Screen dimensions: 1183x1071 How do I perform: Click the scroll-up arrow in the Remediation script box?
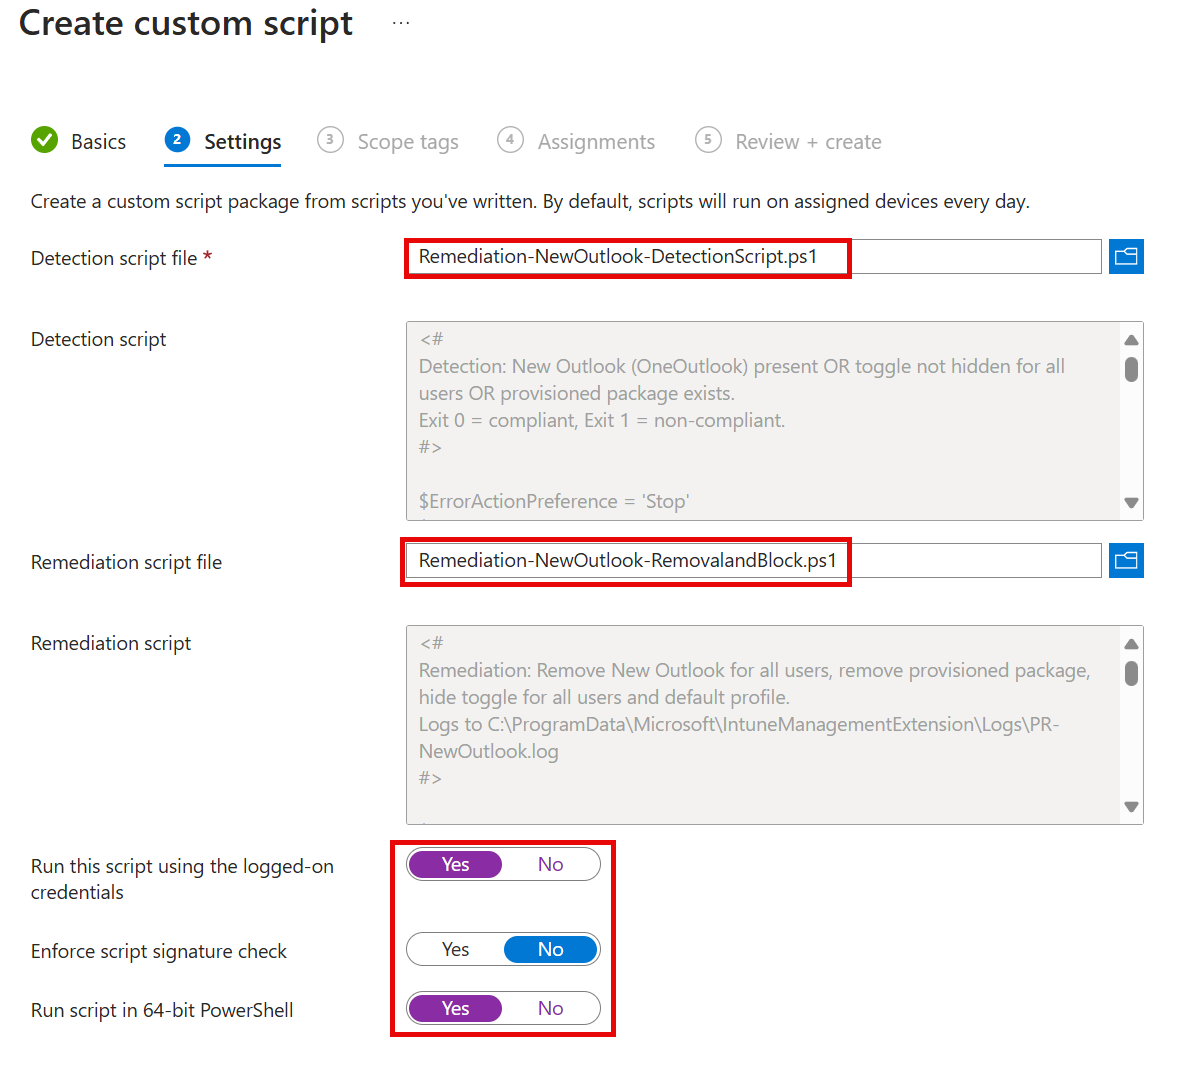(x=1131, y=642)
